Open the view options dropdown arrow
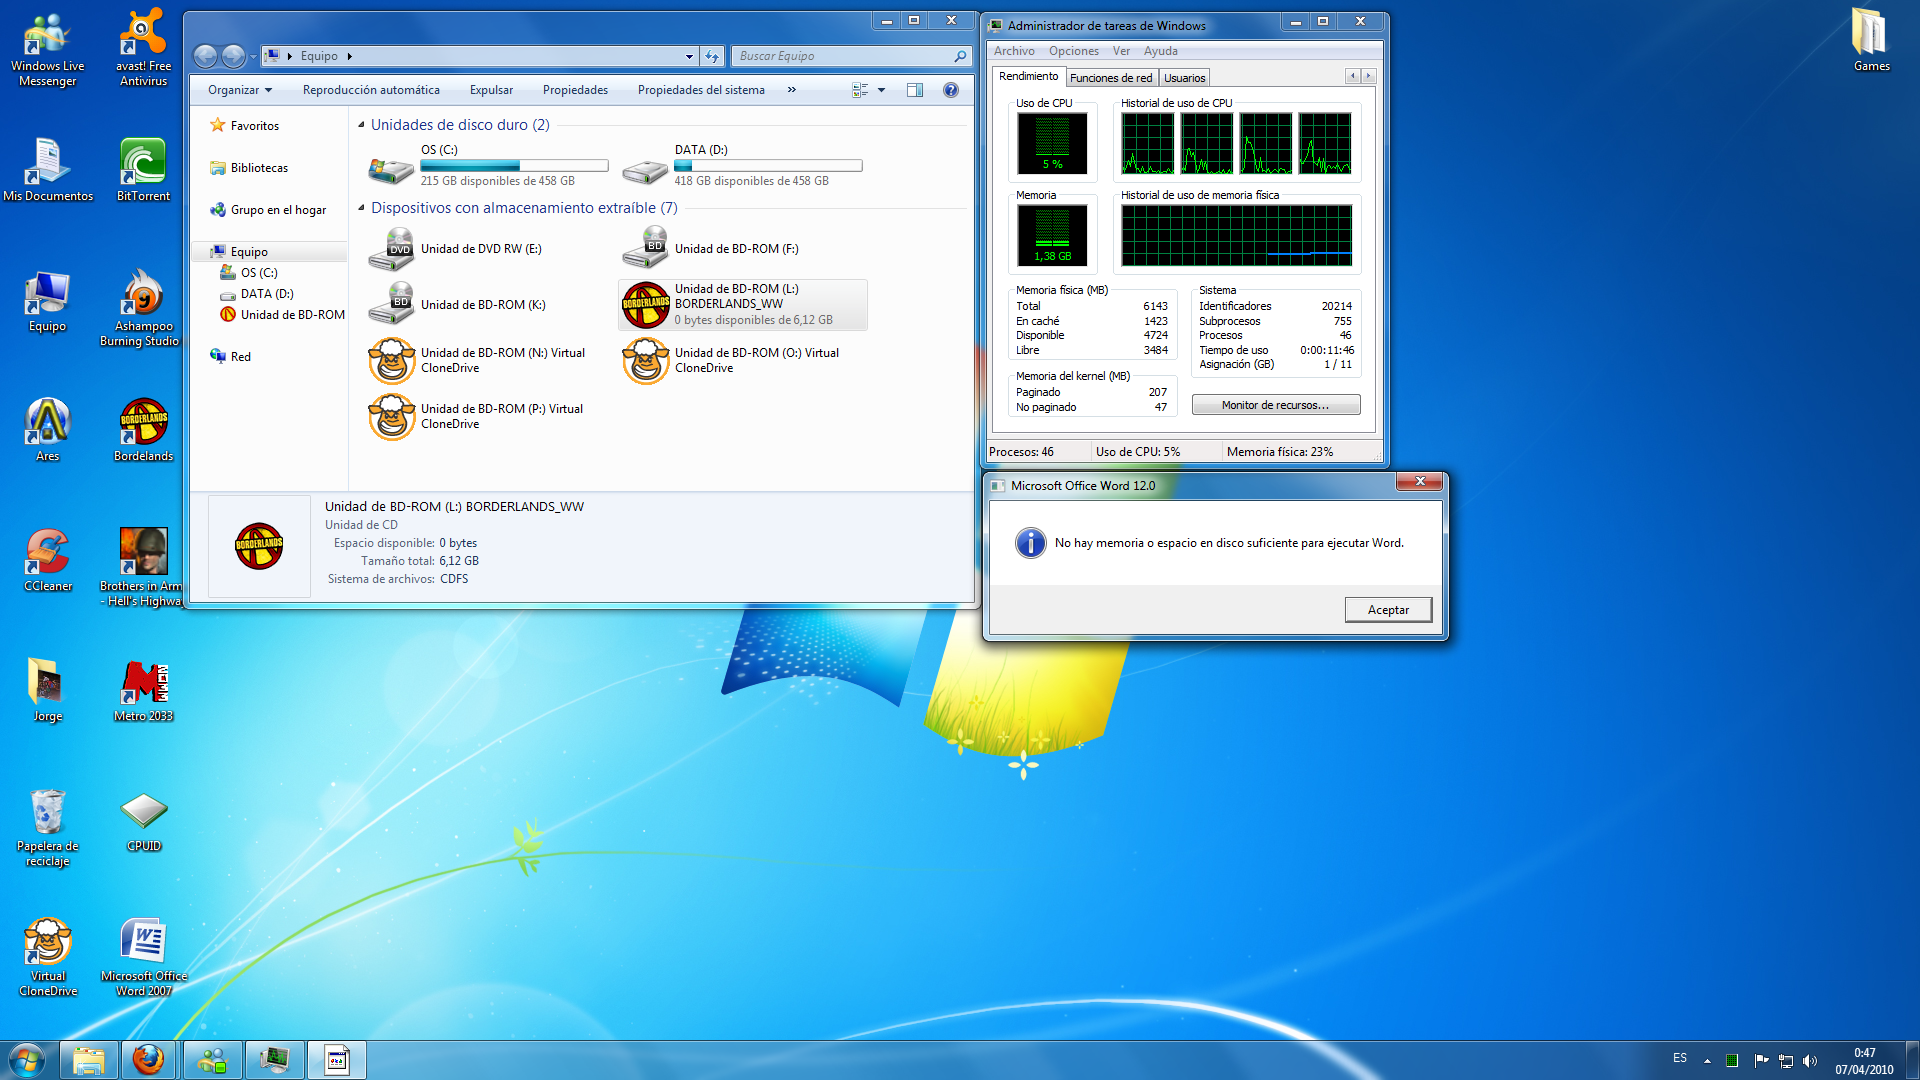Screen dimensions: 1920x1080 click(881, 90)
